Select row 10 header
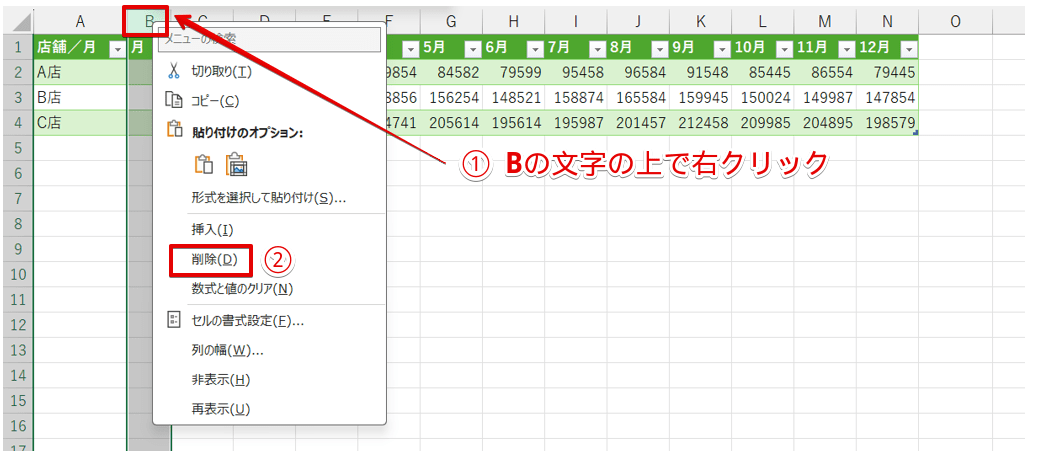 click(x=17, y=274)
